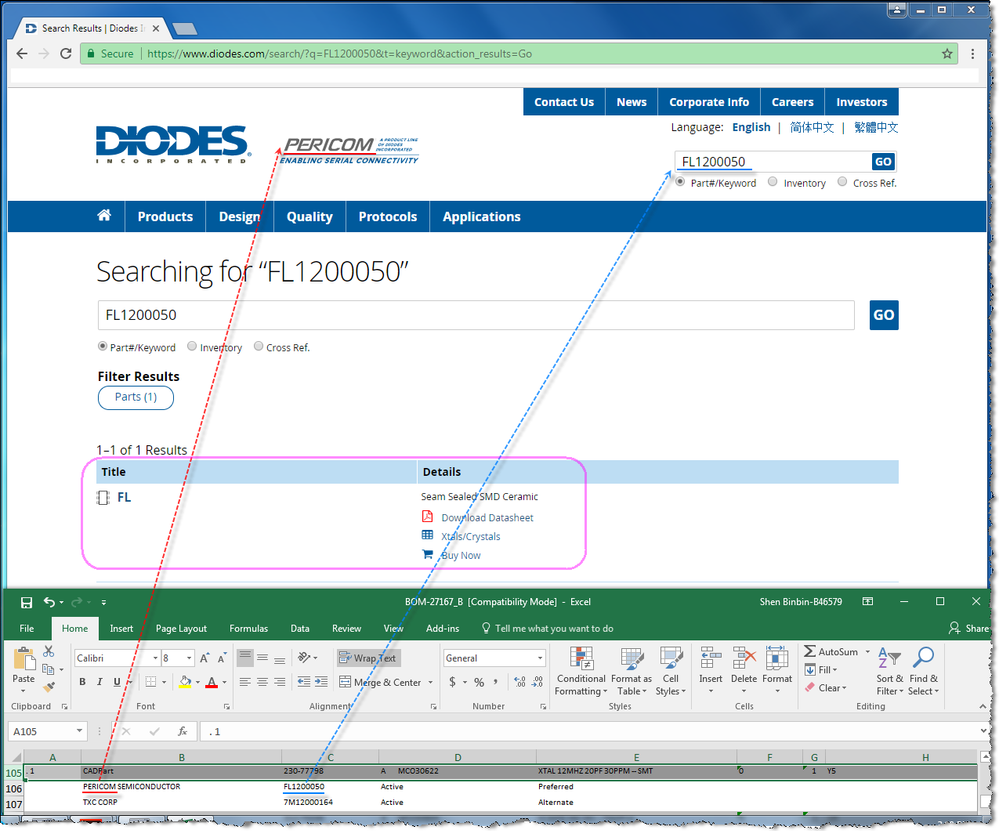The width and height of the screenshot is (999, 831).
Task: Decrease font size in Excel
Action: click(222, 658)
